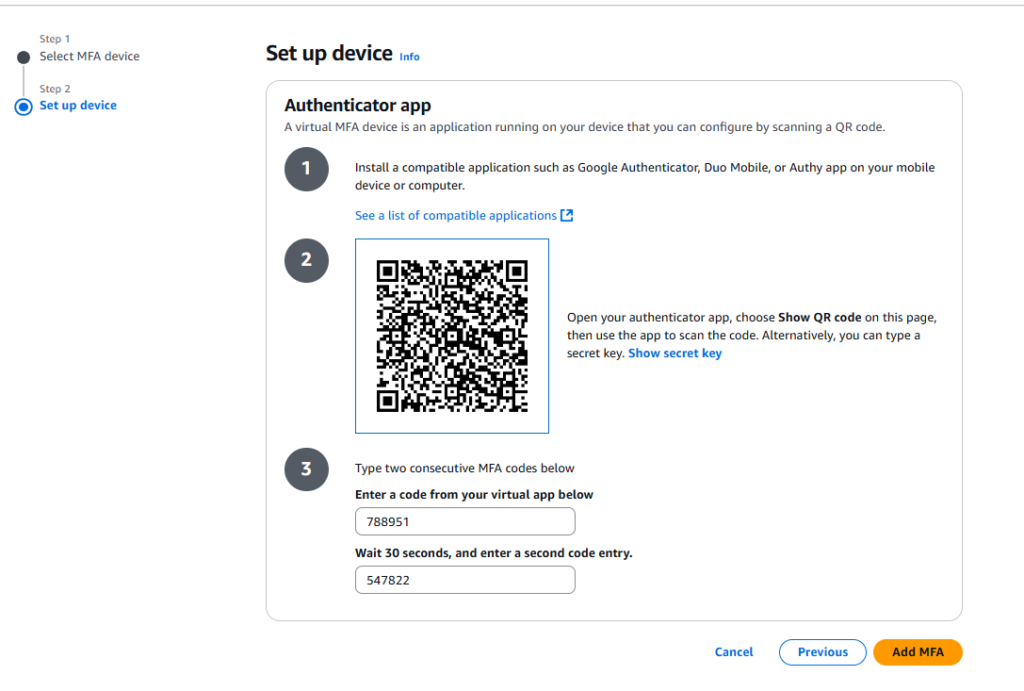Go back with the Previous button
The height and width of the screenshot is (691, 1024).
822,652
